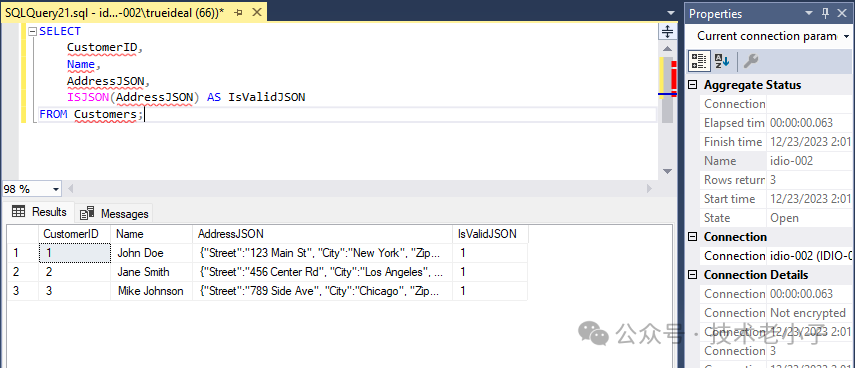Click the editor split window handle

point(667,31)
